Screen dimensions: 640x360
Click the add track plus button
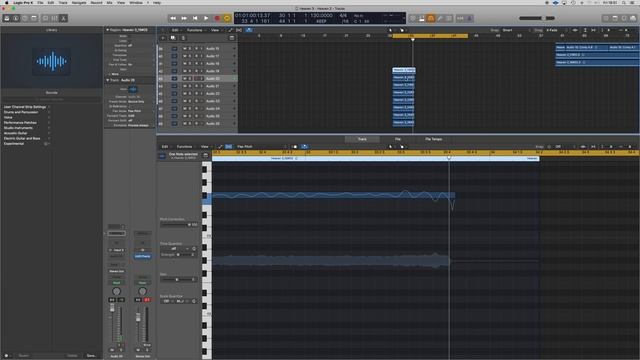(163, 38)
